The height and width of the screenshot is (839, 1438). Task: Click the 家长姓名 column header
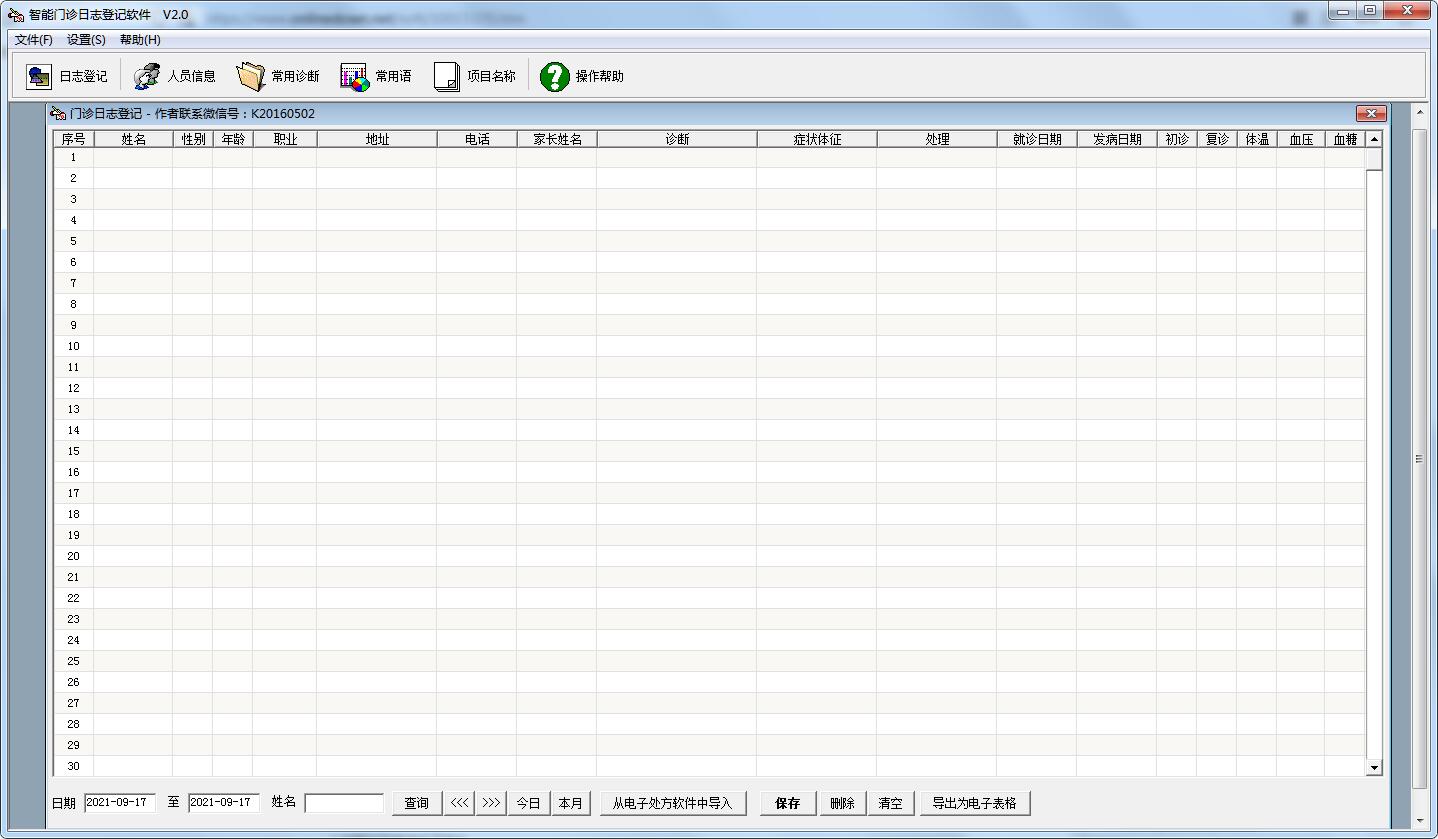557,139
